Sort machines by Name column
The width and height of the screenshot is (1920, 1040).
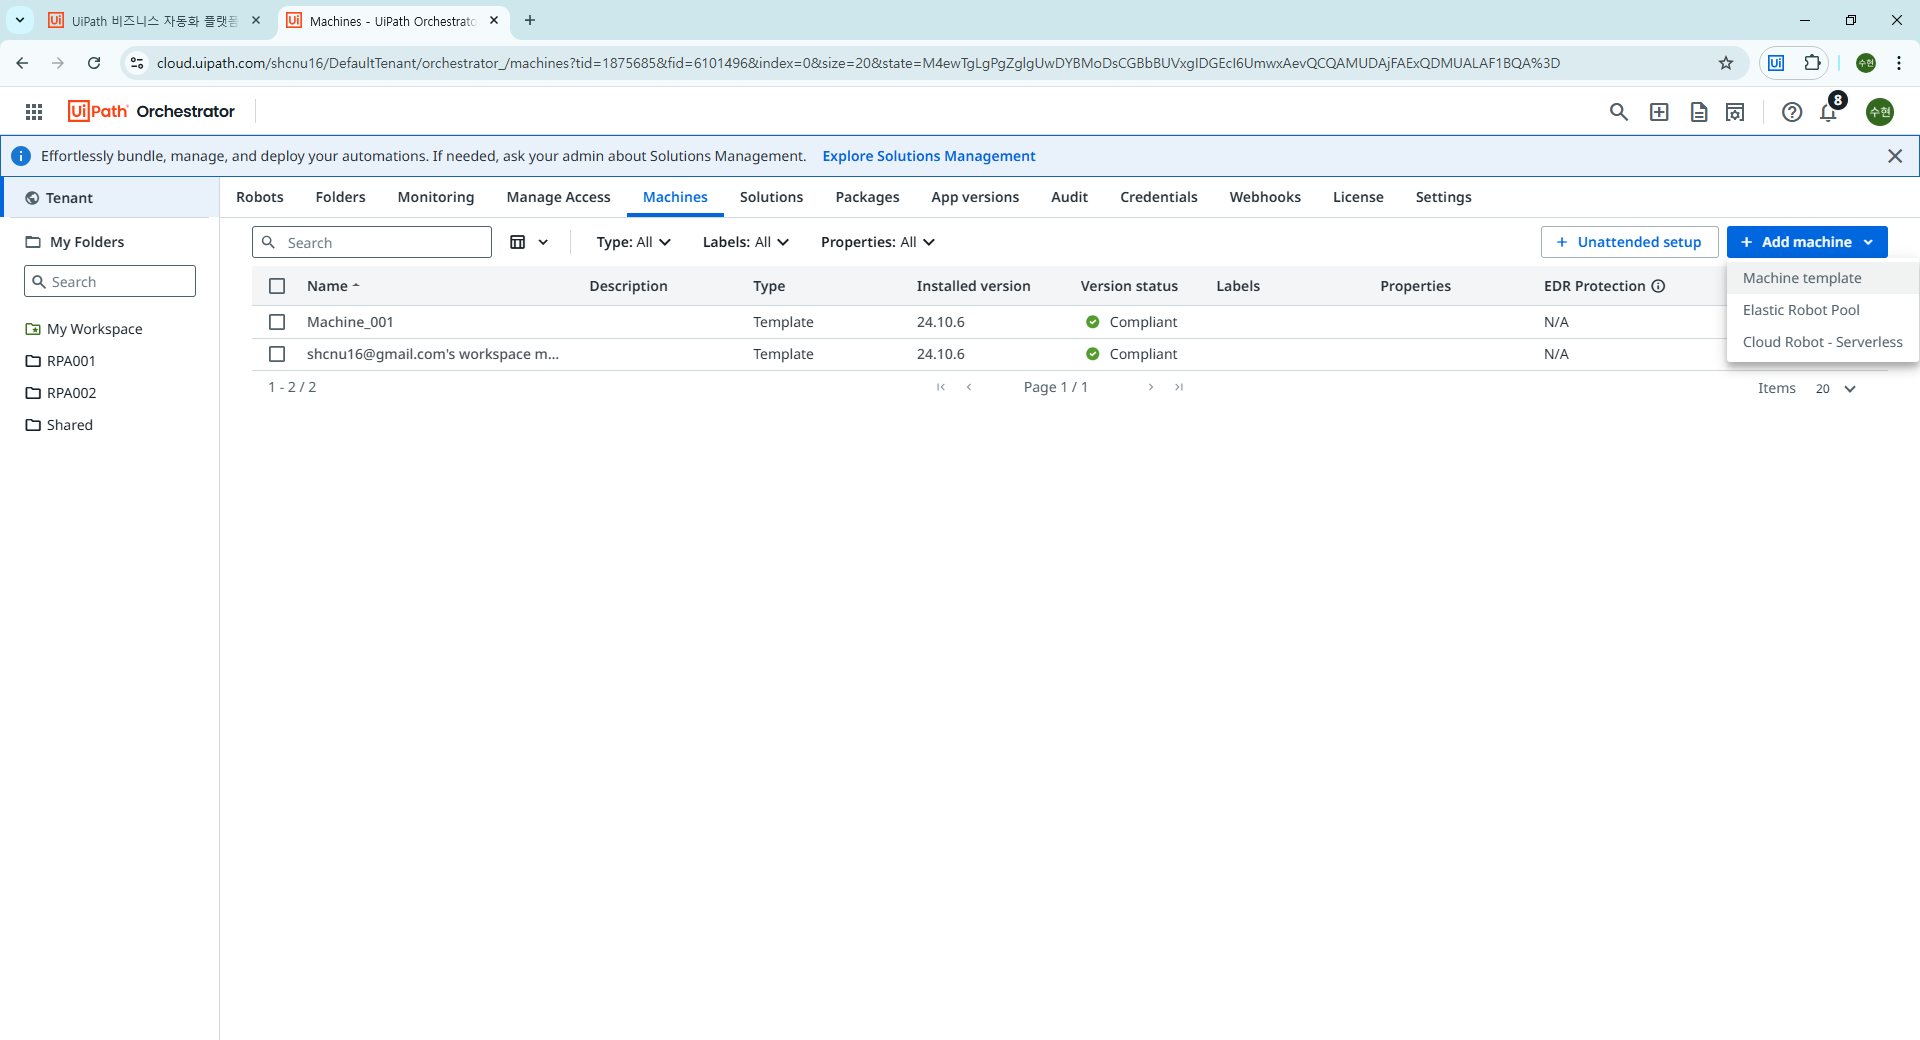pyautogui.click(x=333, y=286)
